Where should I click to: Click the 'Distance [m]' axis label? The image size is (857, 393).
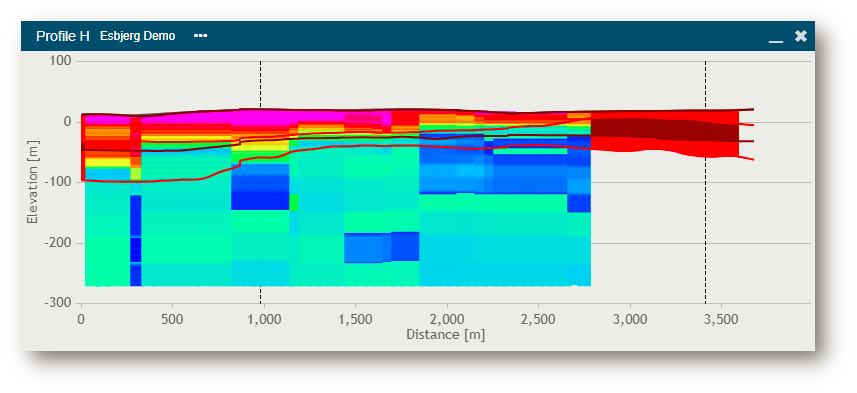pos(445,334)
